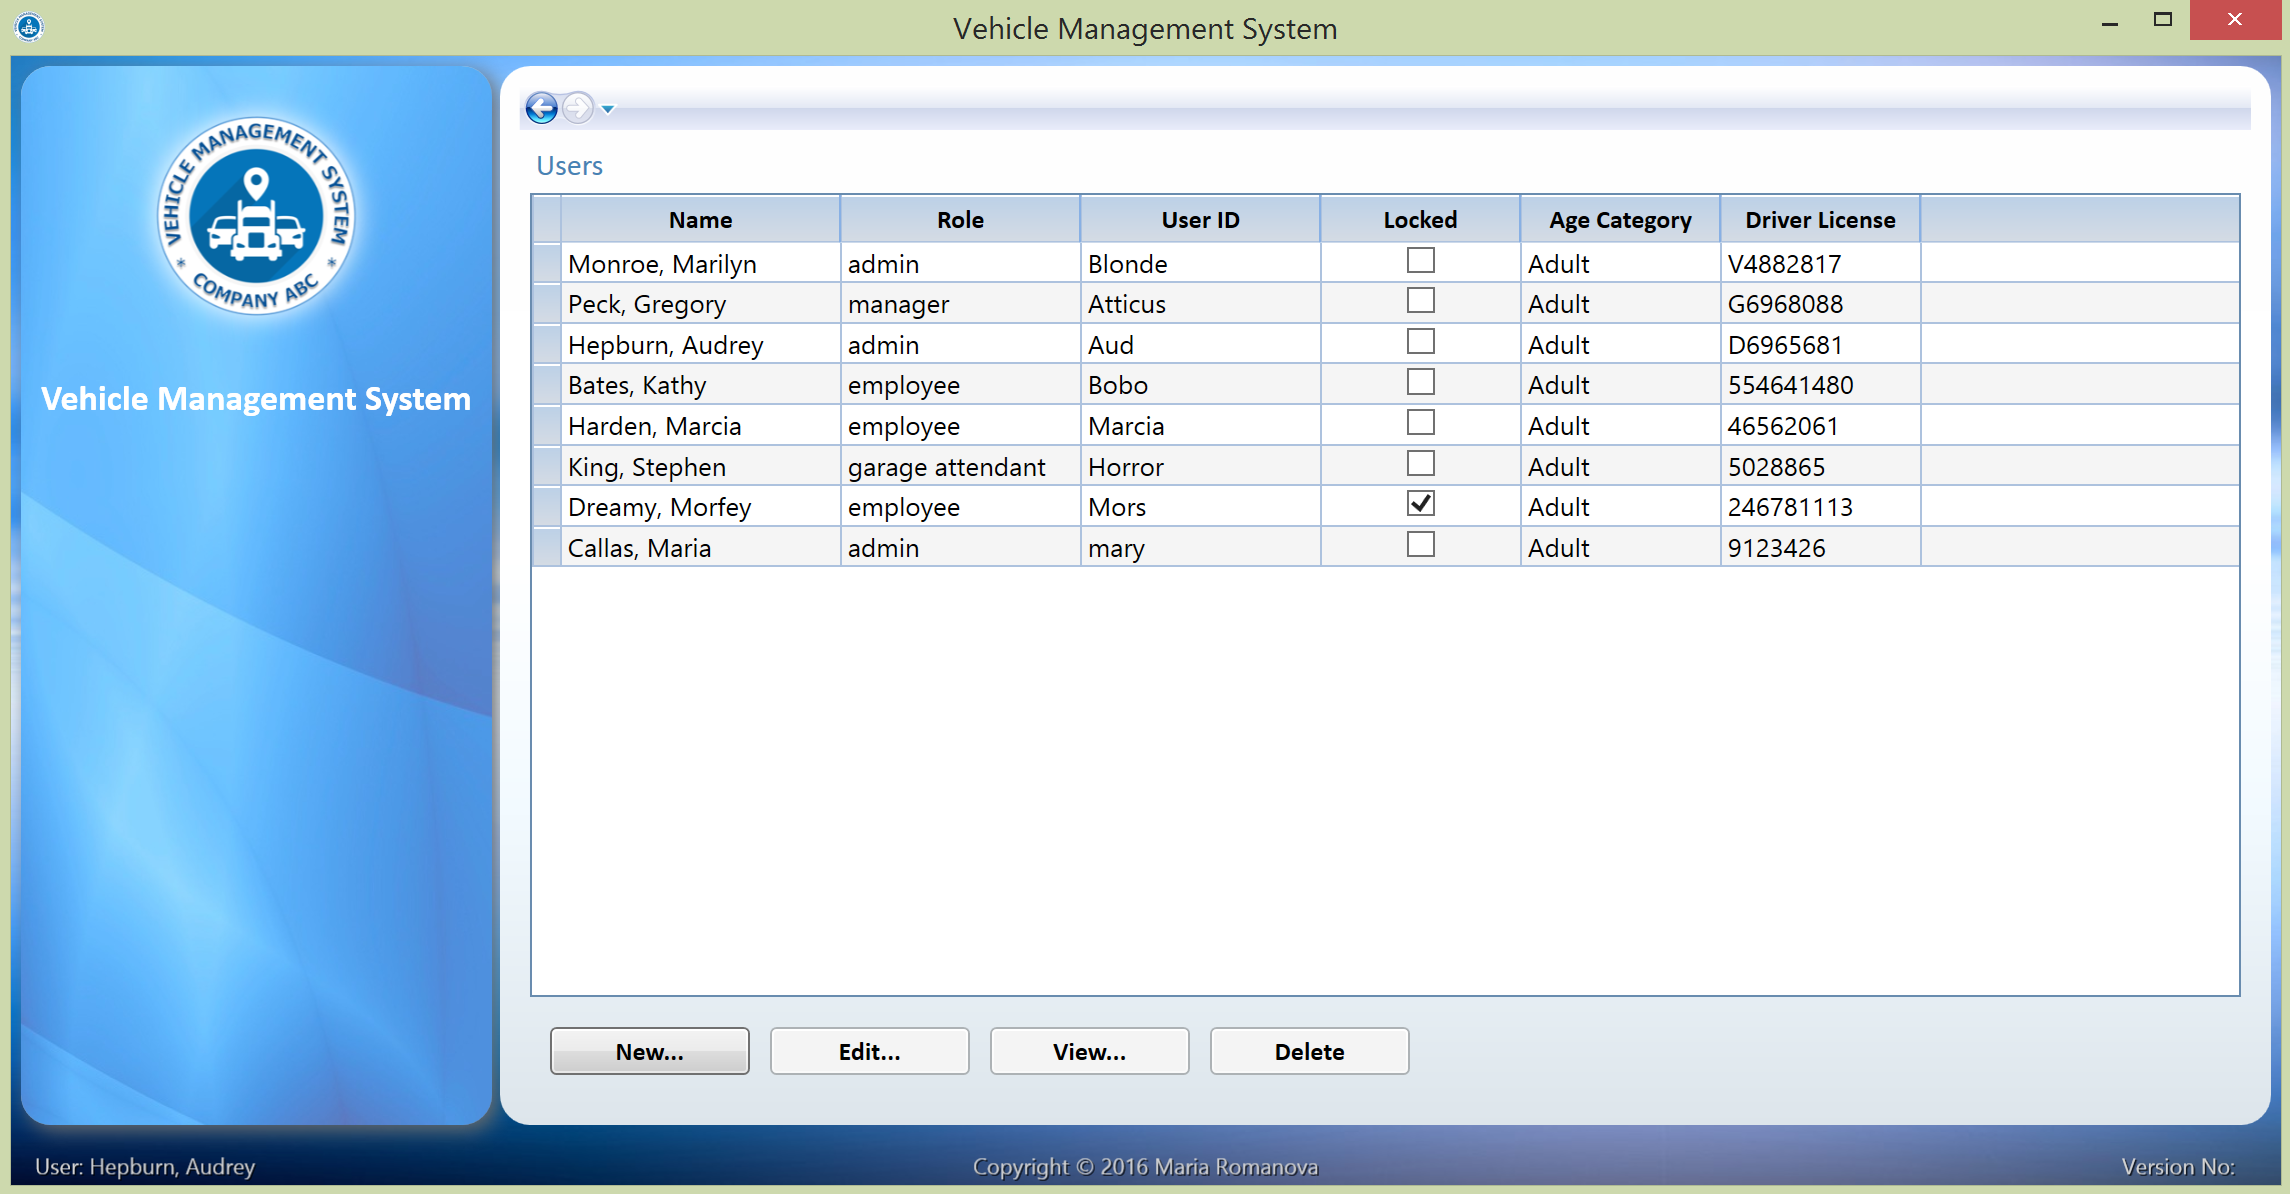Image resolution: width=2290 pixels, height=1194 pixels.
Task: Toggle Locked checkbox for Monroe, Marilyn
Action: click(x=1419, y=261)
